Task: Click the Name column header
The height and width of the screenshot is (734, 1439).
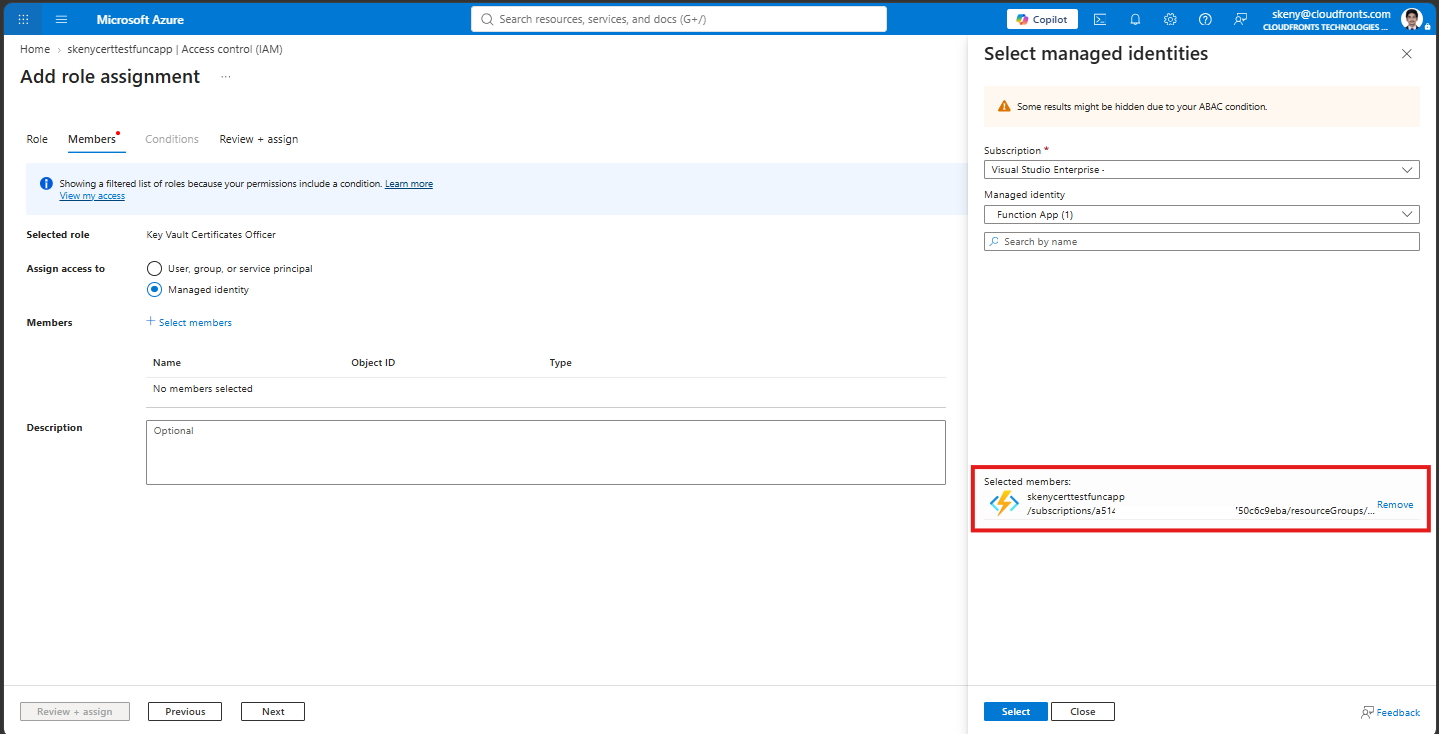Action: (x=167, y=363)
